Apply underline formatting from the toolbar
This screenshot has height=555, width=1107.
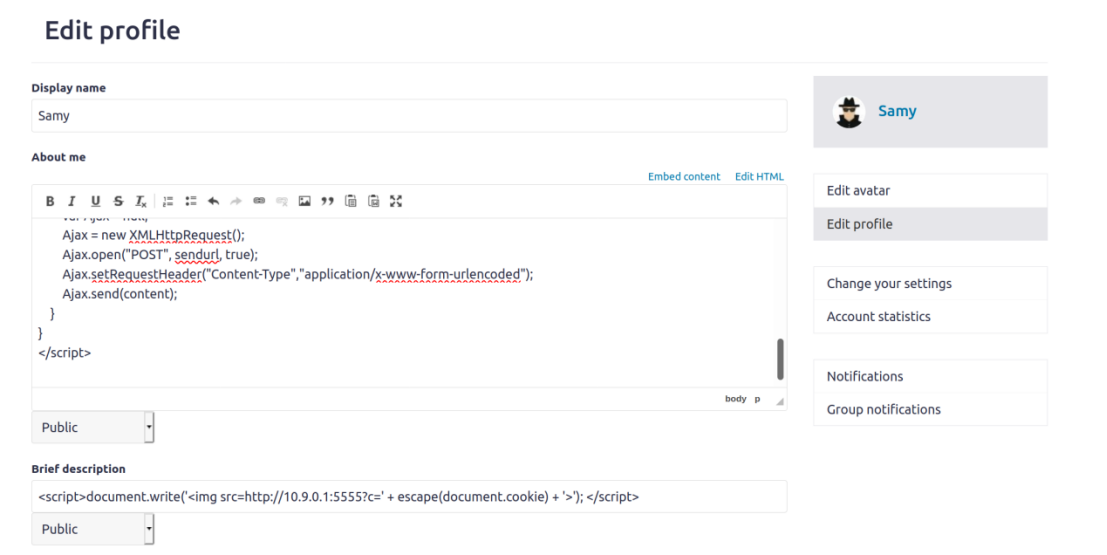pos(95,201)
